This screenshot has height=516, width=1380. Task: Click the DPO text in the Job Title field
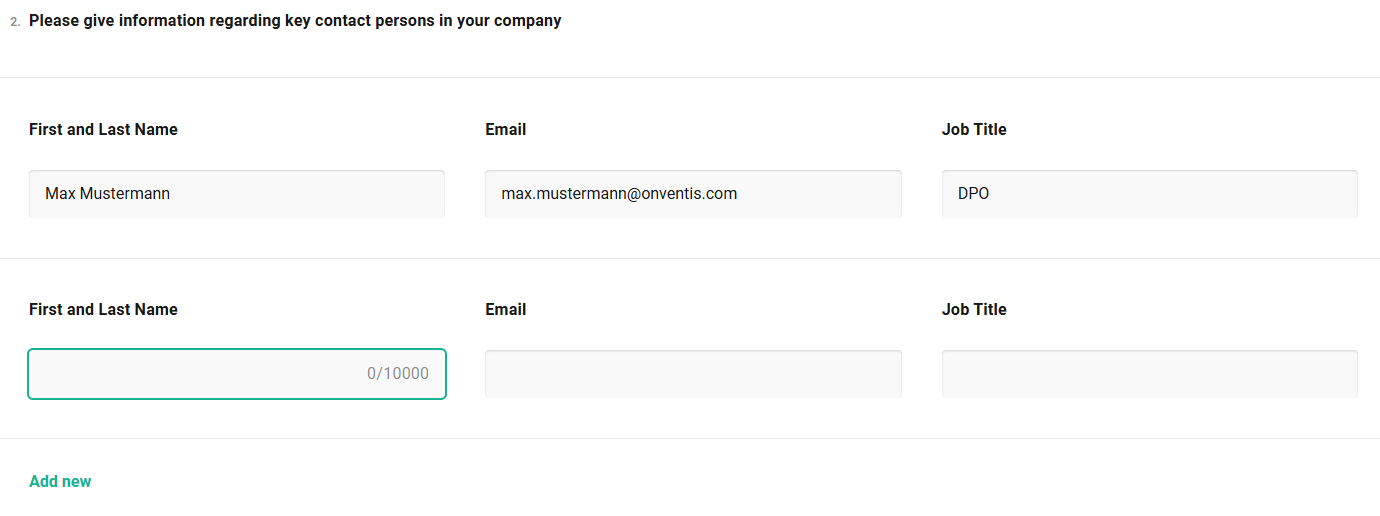(x=973, y=194)
